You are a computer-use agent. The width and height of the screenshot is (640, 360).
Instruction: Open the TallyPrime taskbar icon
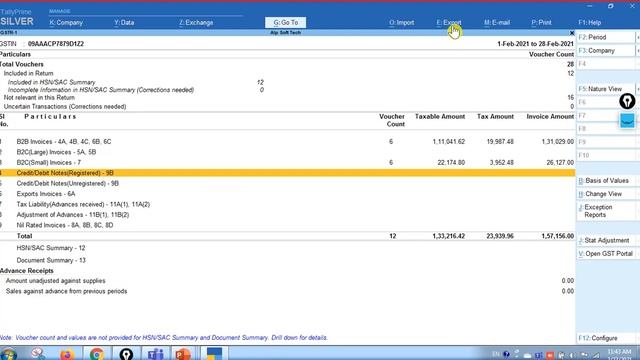point(214,353)
